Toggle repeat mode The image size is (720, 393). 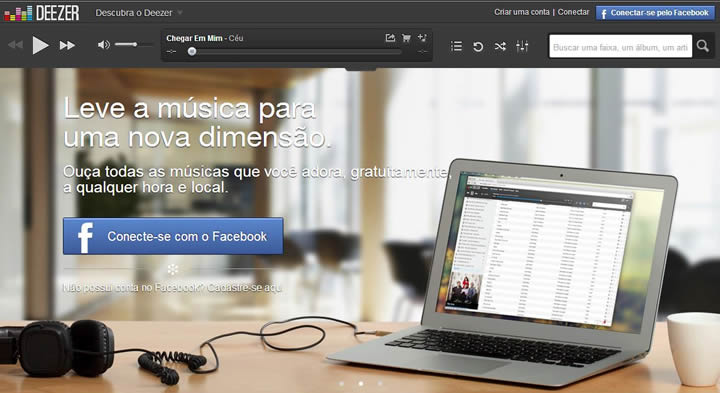click(x=478, y=46)
